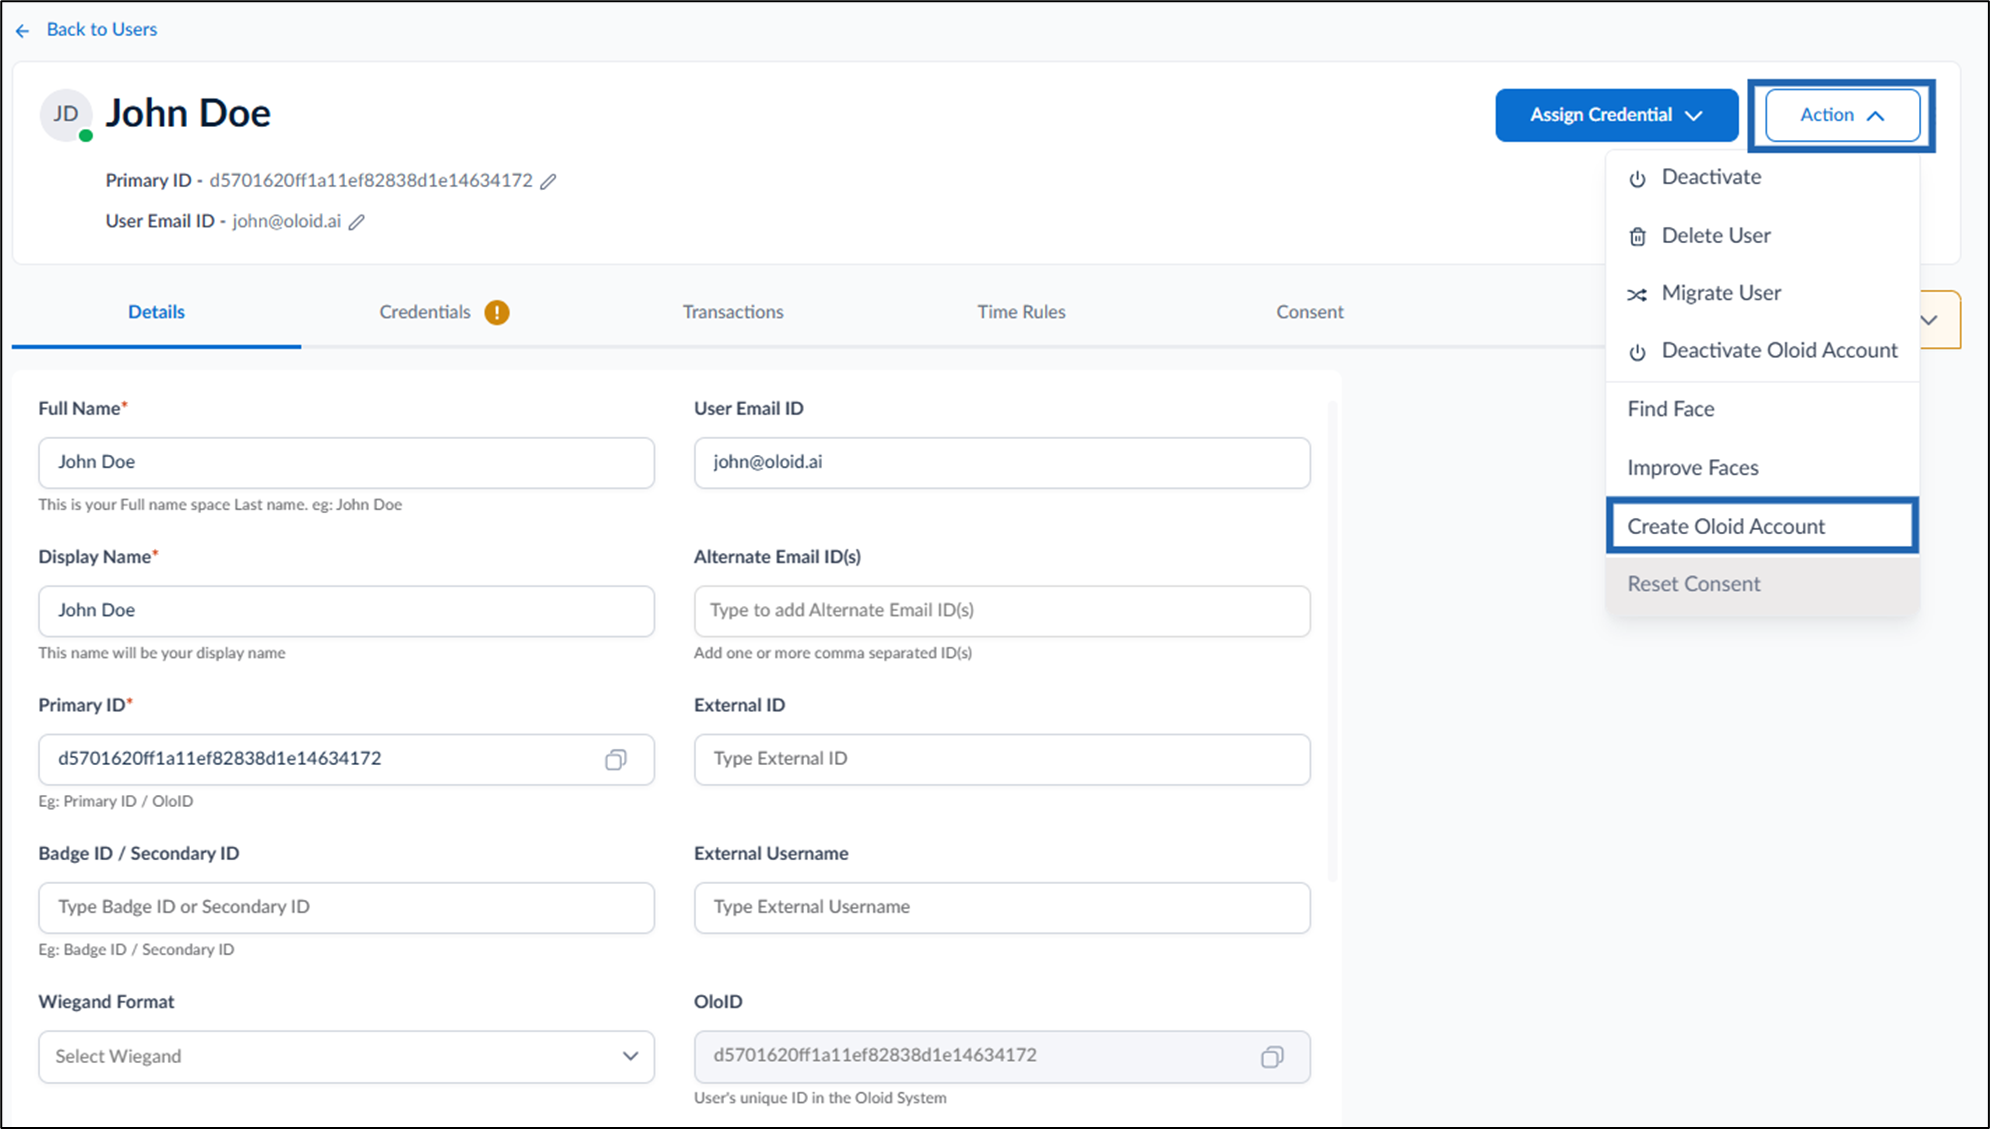Click the Primary ID text input
This screenshot has height=1129, width=1990.
[x=346, y=760]
